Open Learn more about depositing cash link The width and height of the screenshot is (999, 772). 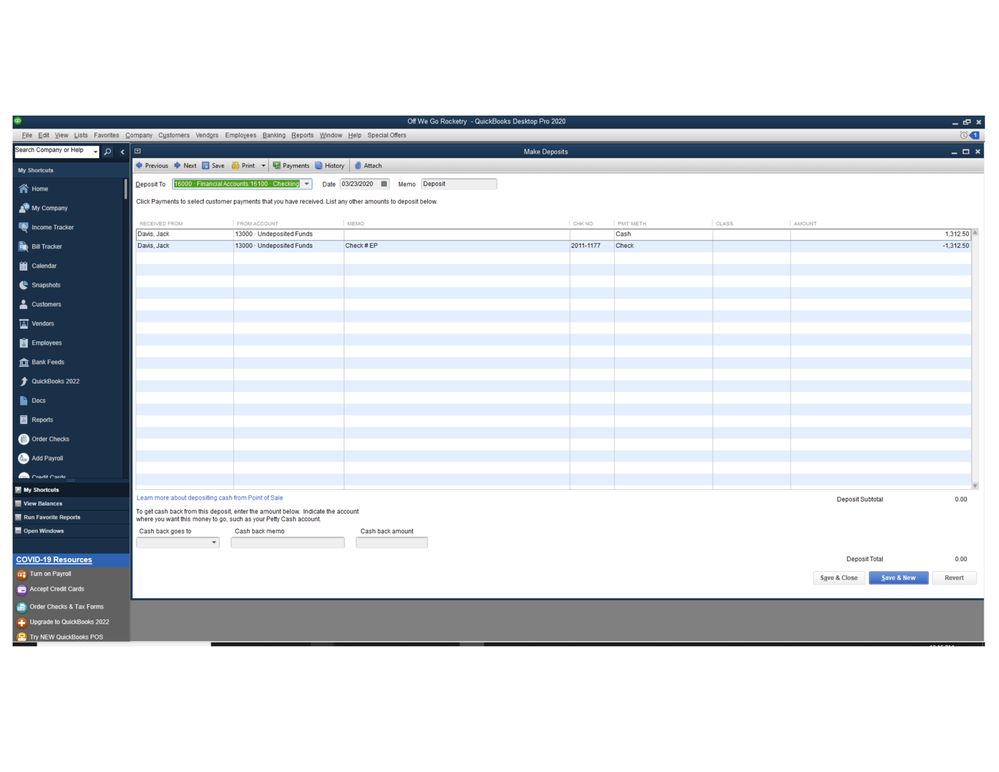tap(210, 498)
